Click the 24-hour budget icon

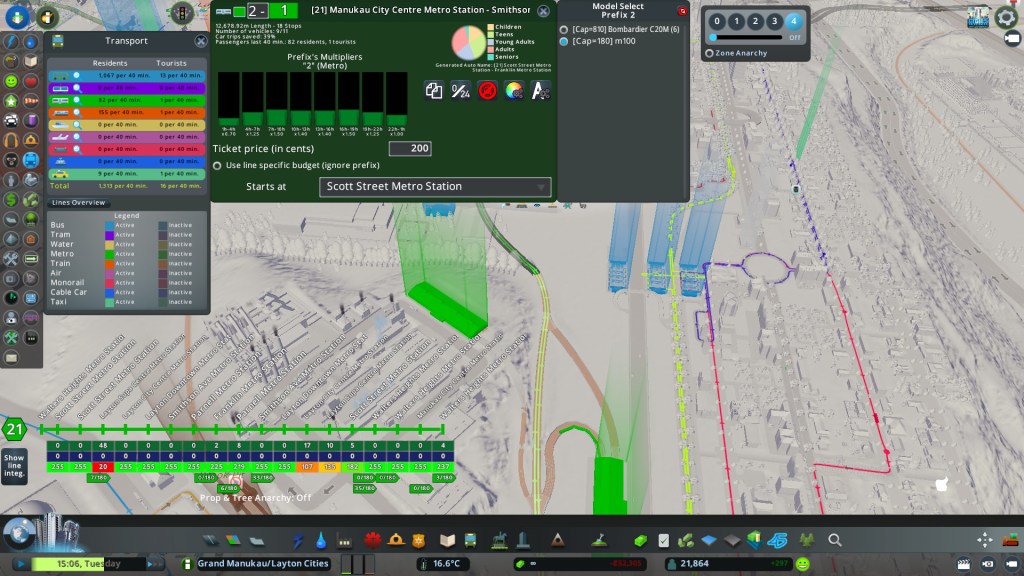tap(461, 91)
